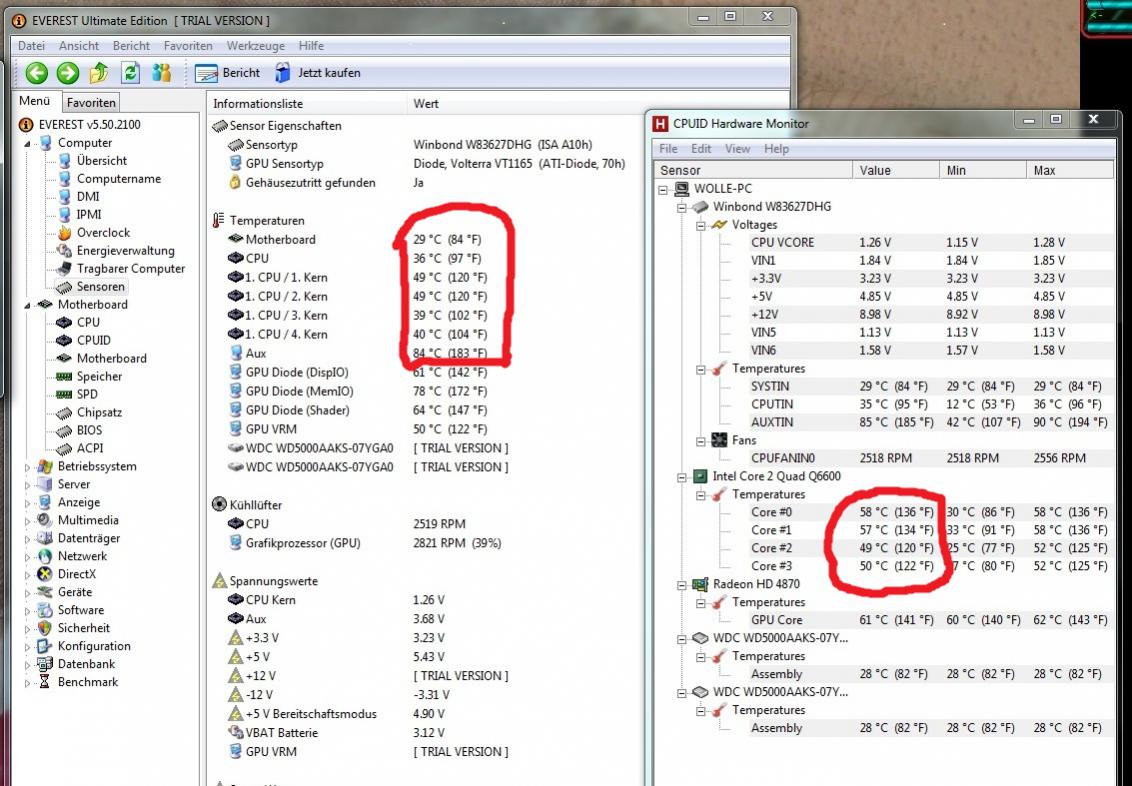Open the Hilfe menu
Viewport: 1132px width, 786px height.
click(x=311, y=45)
